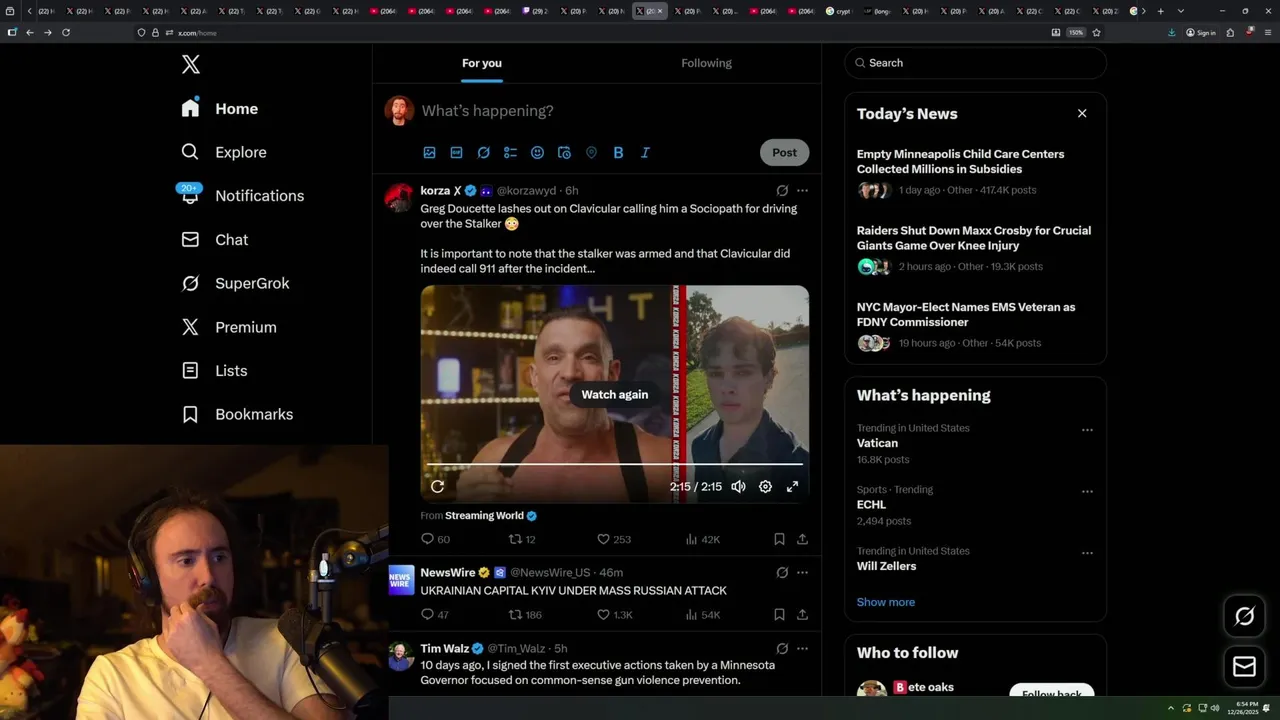This screenshot has height=720, width=1280.
Task: Open Notifications in the sidebar
Action: click(x=242, y=196)
